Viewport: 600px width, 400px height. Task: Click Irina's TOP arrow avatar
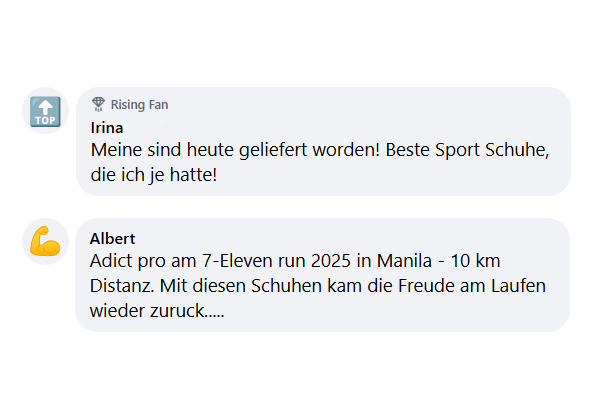[45, 111]
